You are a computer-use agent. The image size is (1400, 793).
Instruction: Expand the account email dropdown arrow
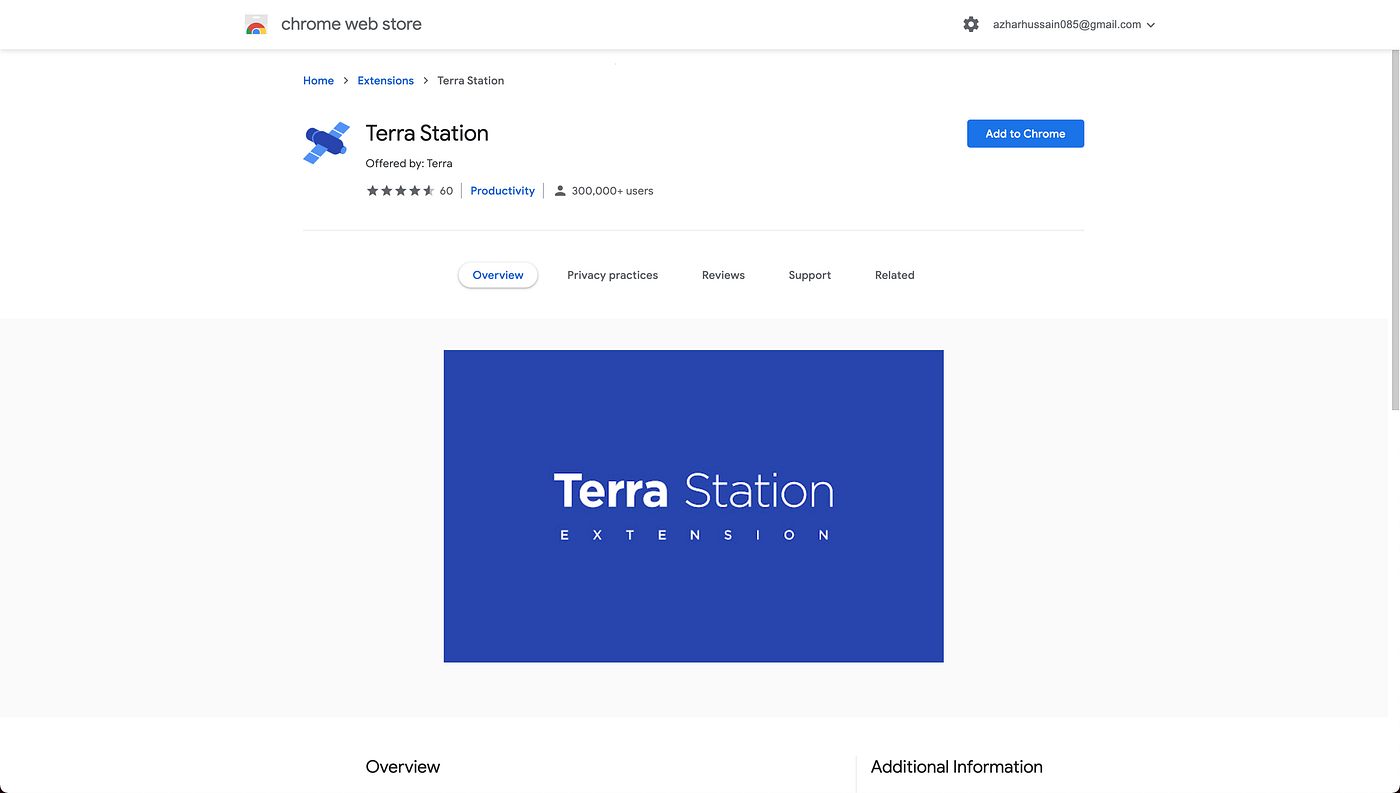1151,25
